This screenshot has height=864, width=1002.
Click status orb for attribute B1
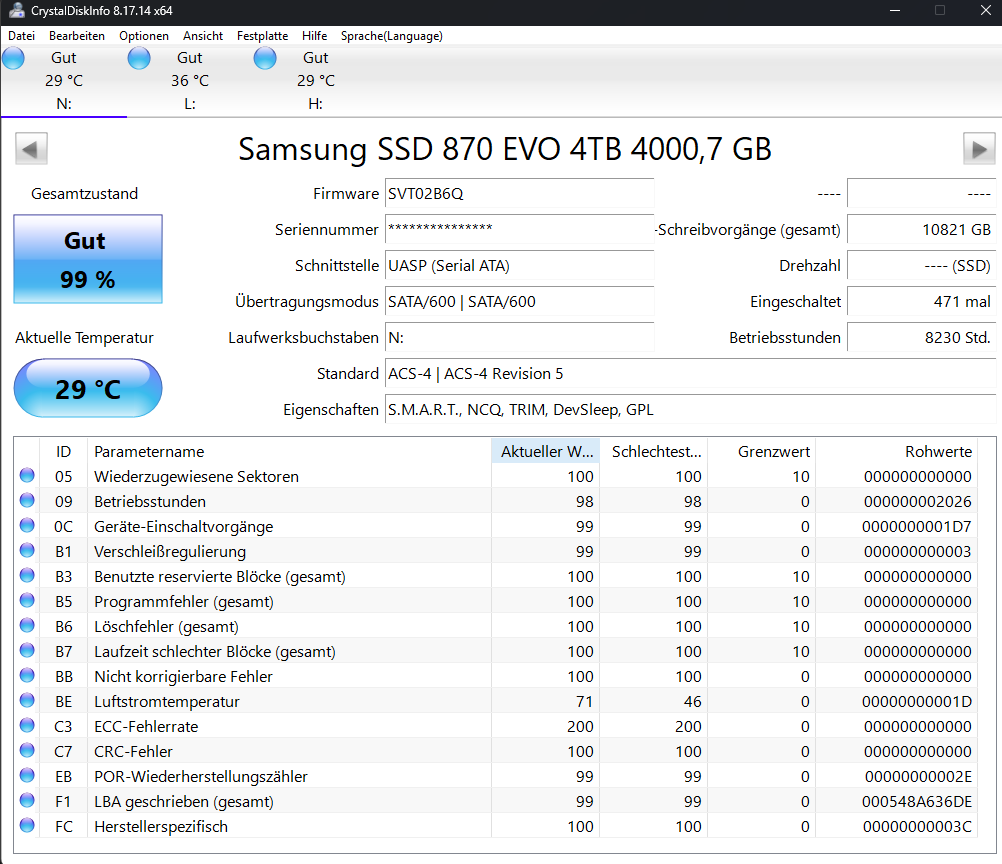click(x=27, y=550)
